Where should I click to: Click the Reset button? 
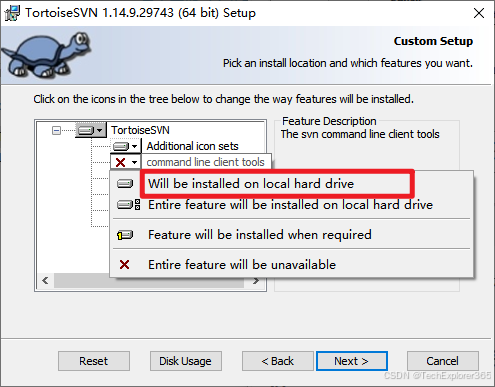(x=94, y=361)
